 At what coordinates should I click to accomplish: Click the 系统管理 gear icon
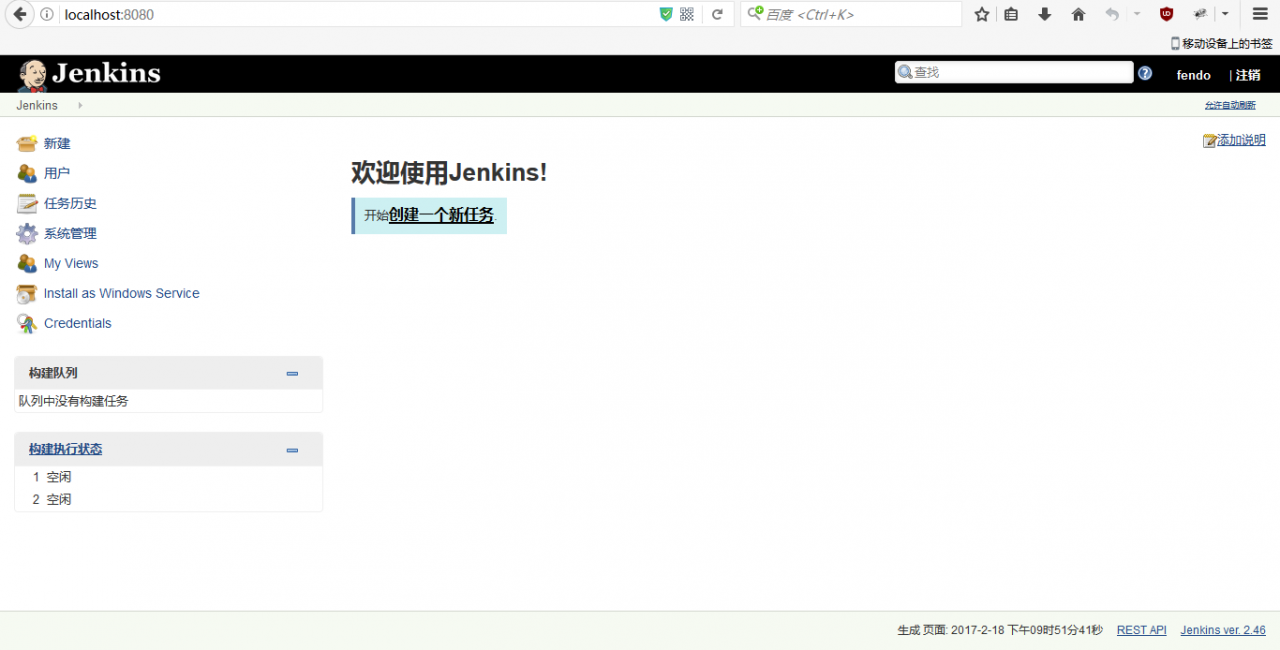[27, 233]
